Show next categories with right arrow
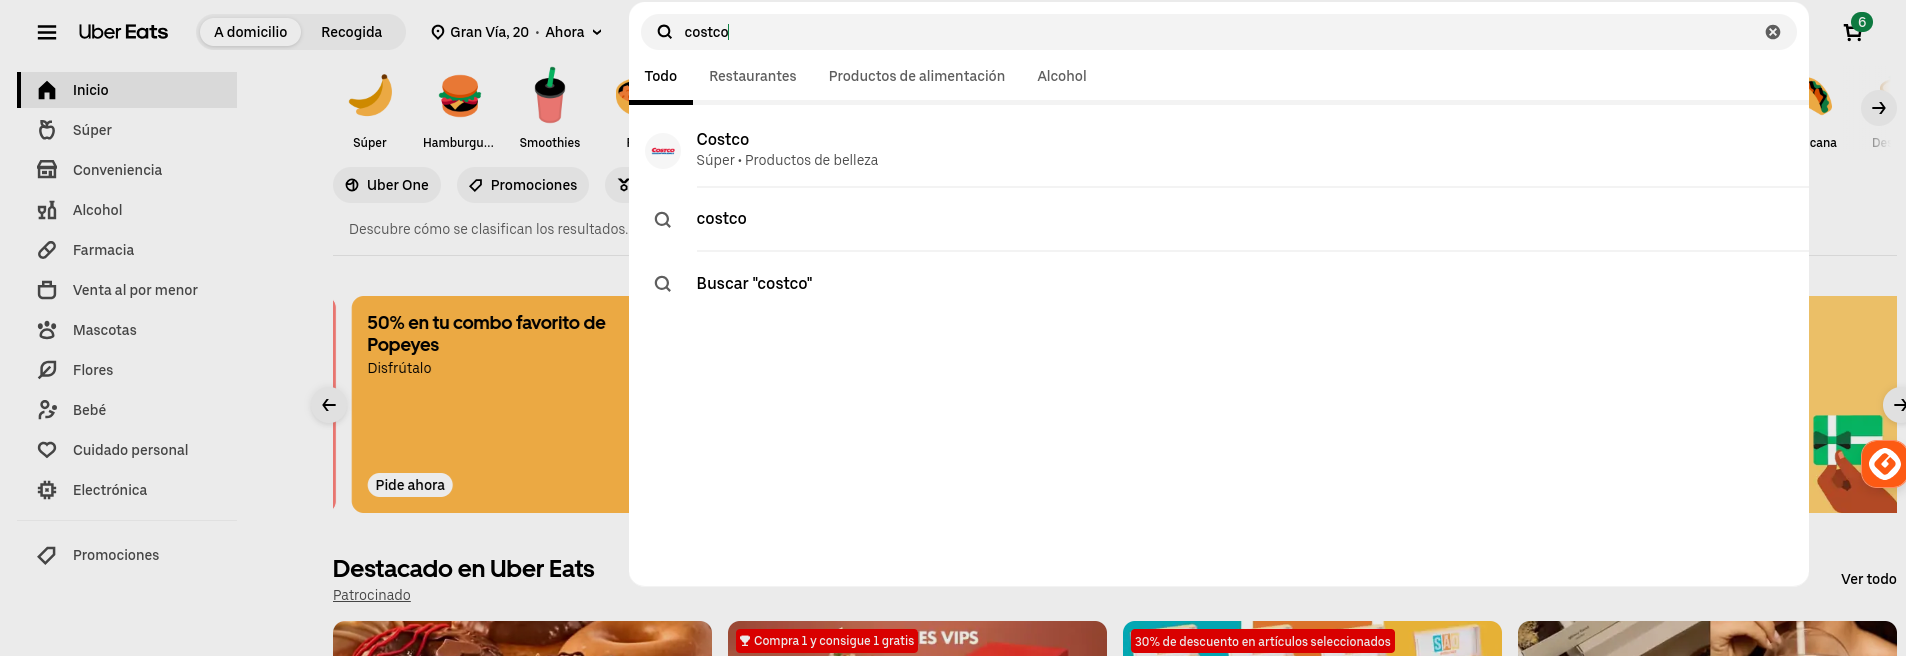The image size is (1906, 656). (1879, 108)
